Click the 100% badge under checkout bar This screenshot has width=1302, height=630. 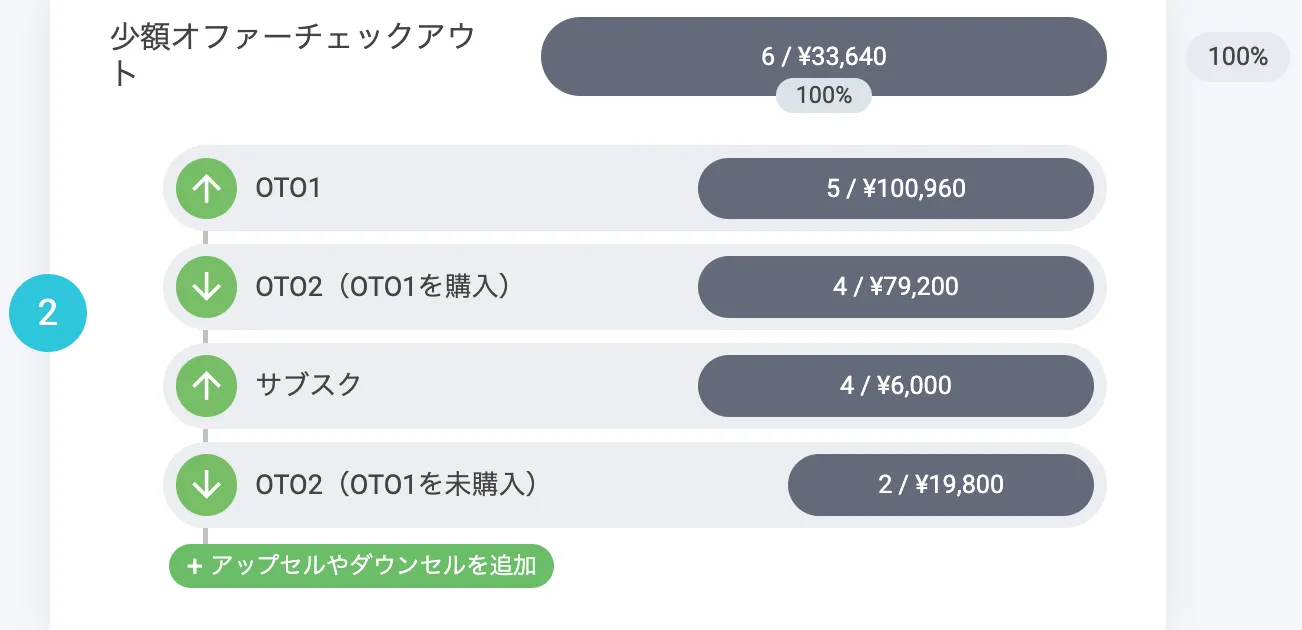[823, 97]
